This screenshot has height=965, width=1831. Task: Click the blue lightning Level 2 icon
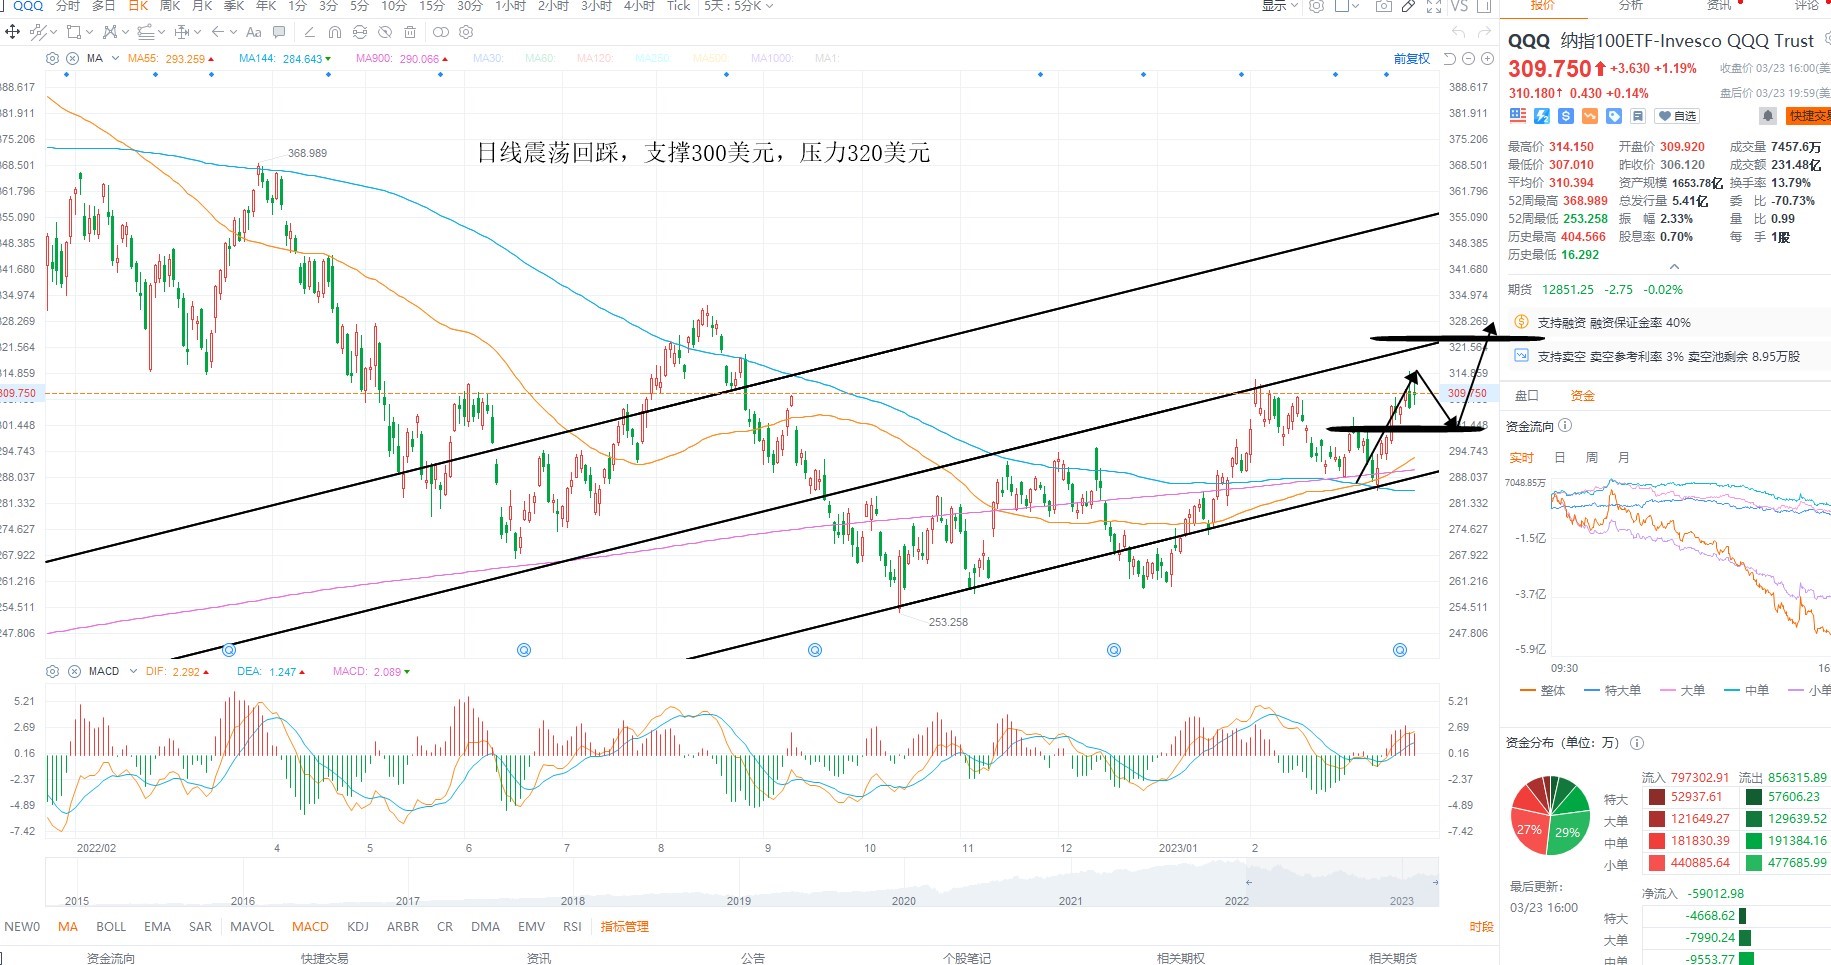[1541, 116]
